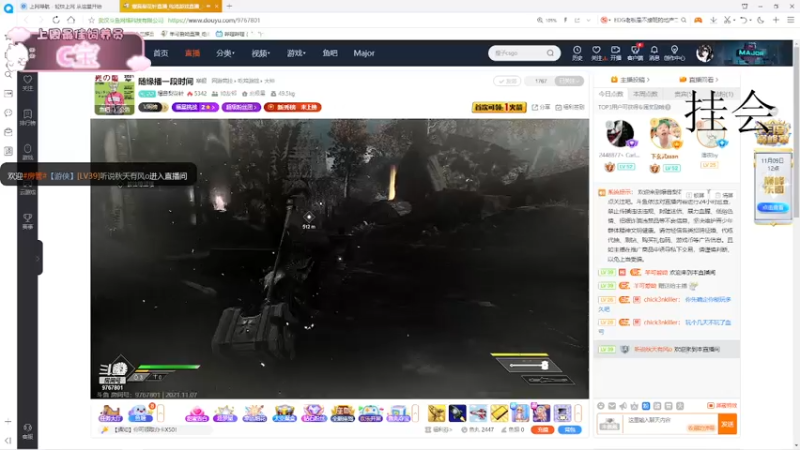Image resolution: width=800 pixels, height=450 pixels.
Task: Open the 钻石粉丝 diamond fan icon
Action: click(x=313, y=413)
